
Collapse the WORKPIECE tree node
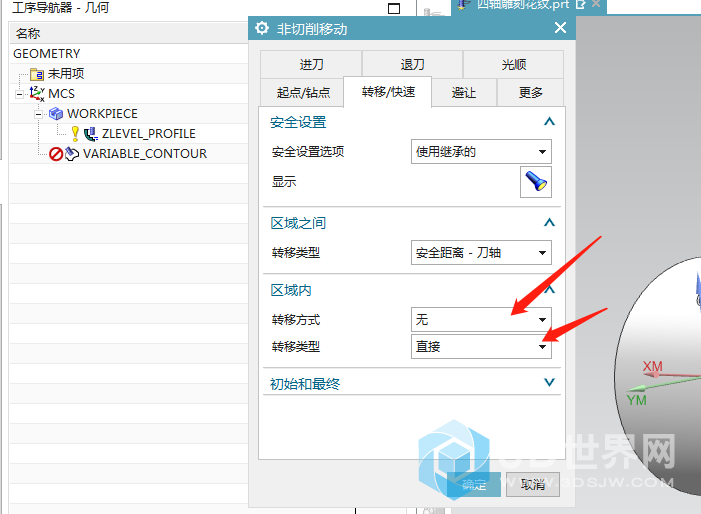pyautogui.click(x=38, y=114)
